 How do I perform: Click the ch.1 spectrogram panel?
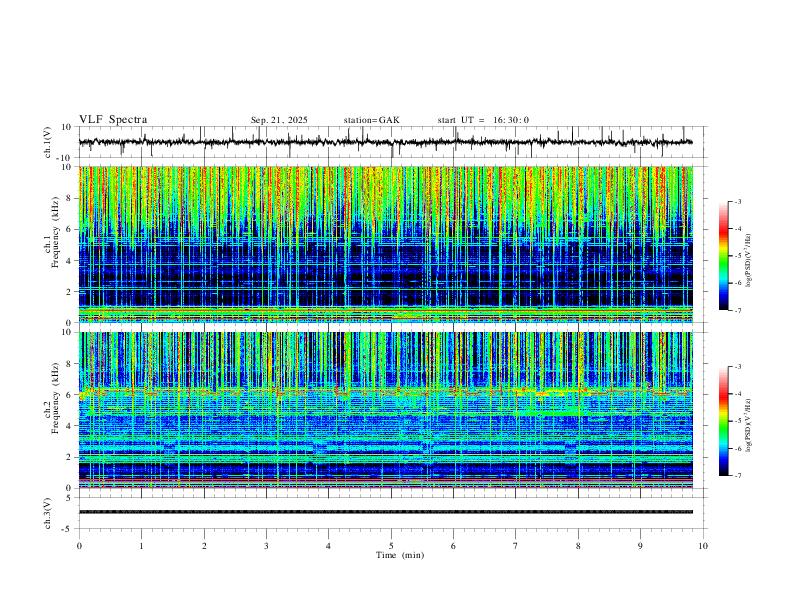386,244
